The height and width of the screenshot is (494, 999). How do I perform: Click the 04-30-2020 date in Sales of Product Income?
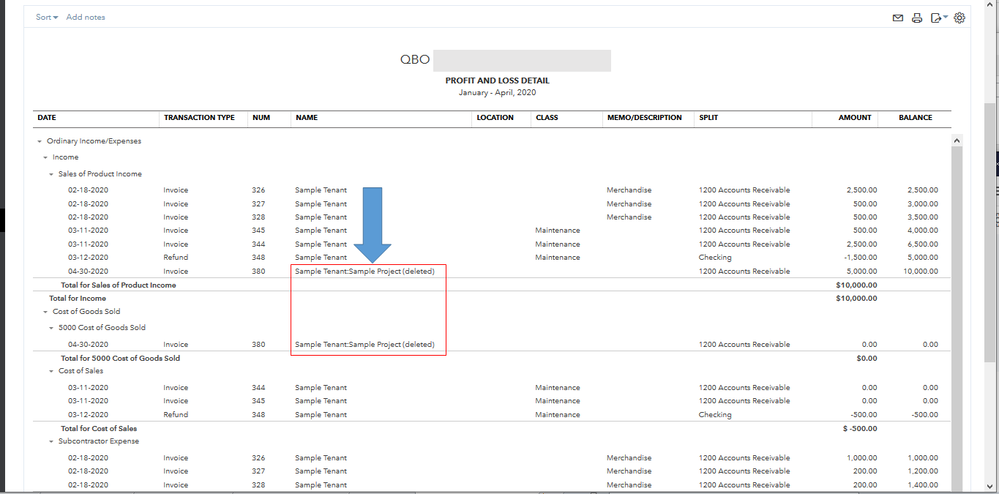point(88,271)
